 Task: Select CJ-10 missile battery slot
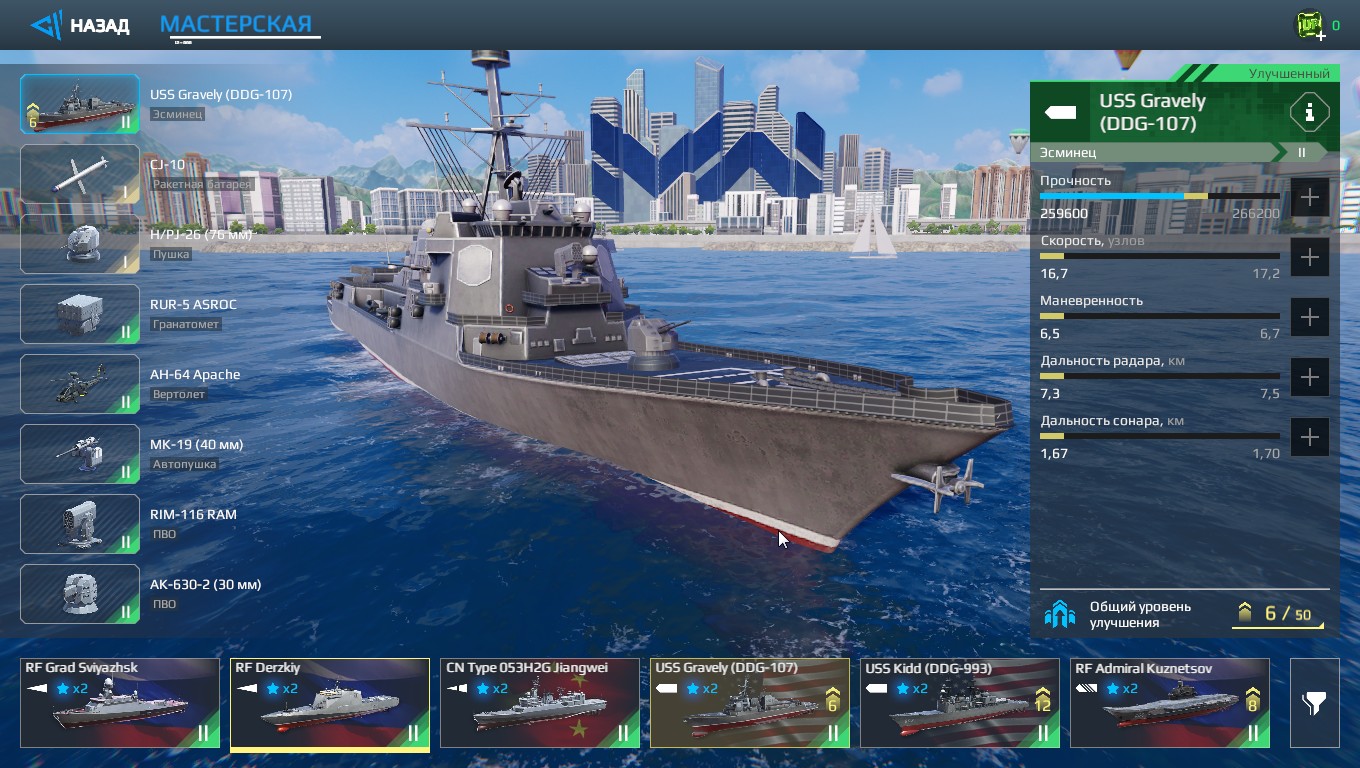[x=80, y=174]
